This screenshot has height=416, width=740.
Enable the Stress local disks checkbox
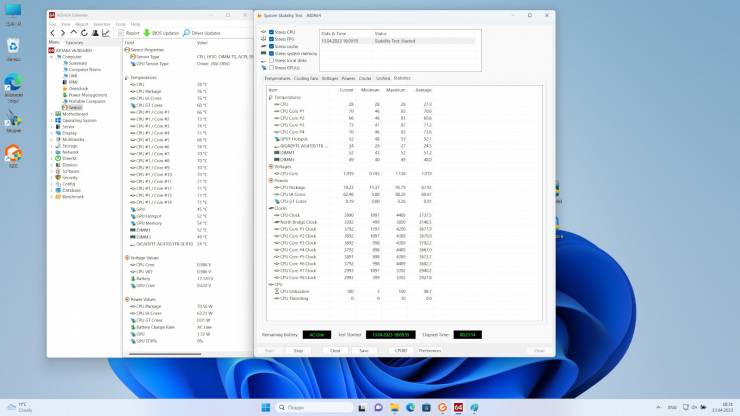(271, 60)
